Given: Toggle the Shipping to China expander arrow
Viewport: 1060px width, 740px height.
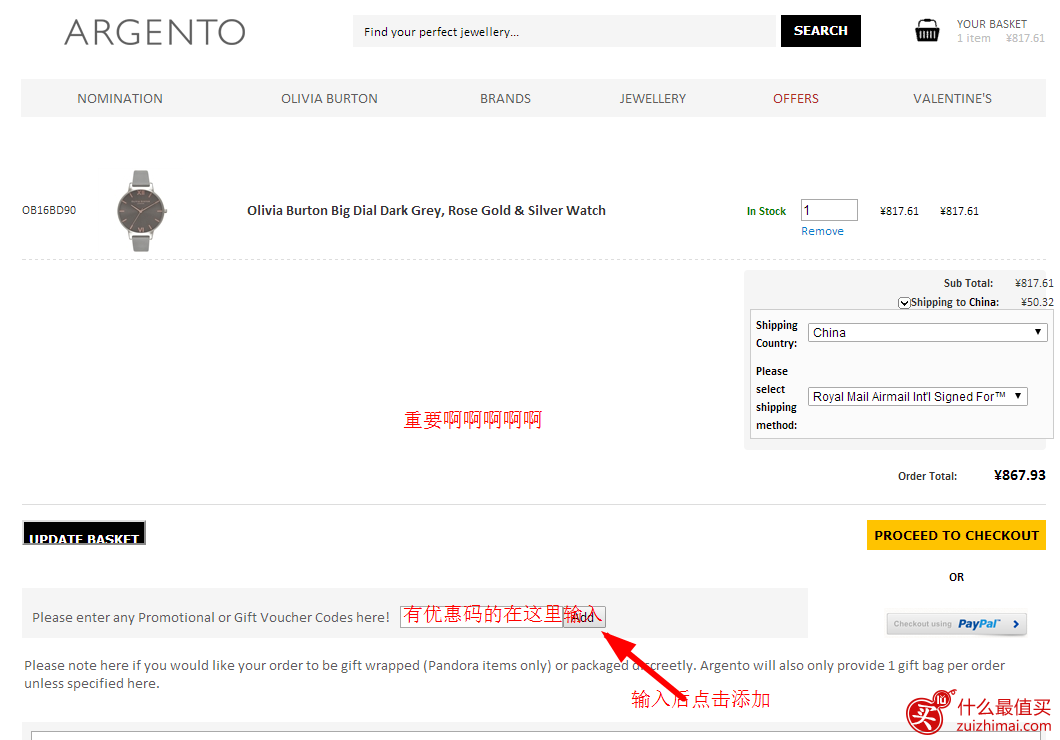Looking at the screenshot, I should 904,303.
